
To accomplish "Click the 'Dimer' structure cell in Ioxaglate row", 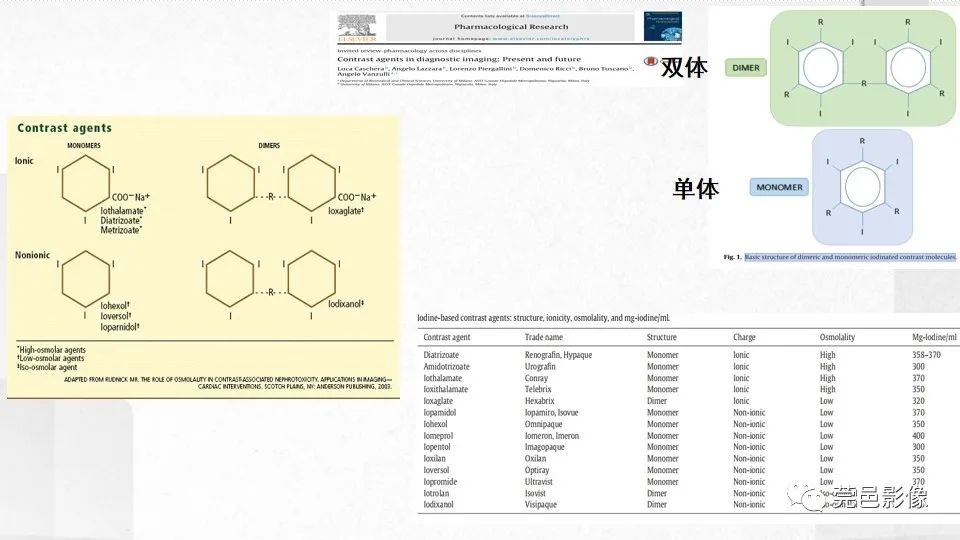I will (657, 401).
